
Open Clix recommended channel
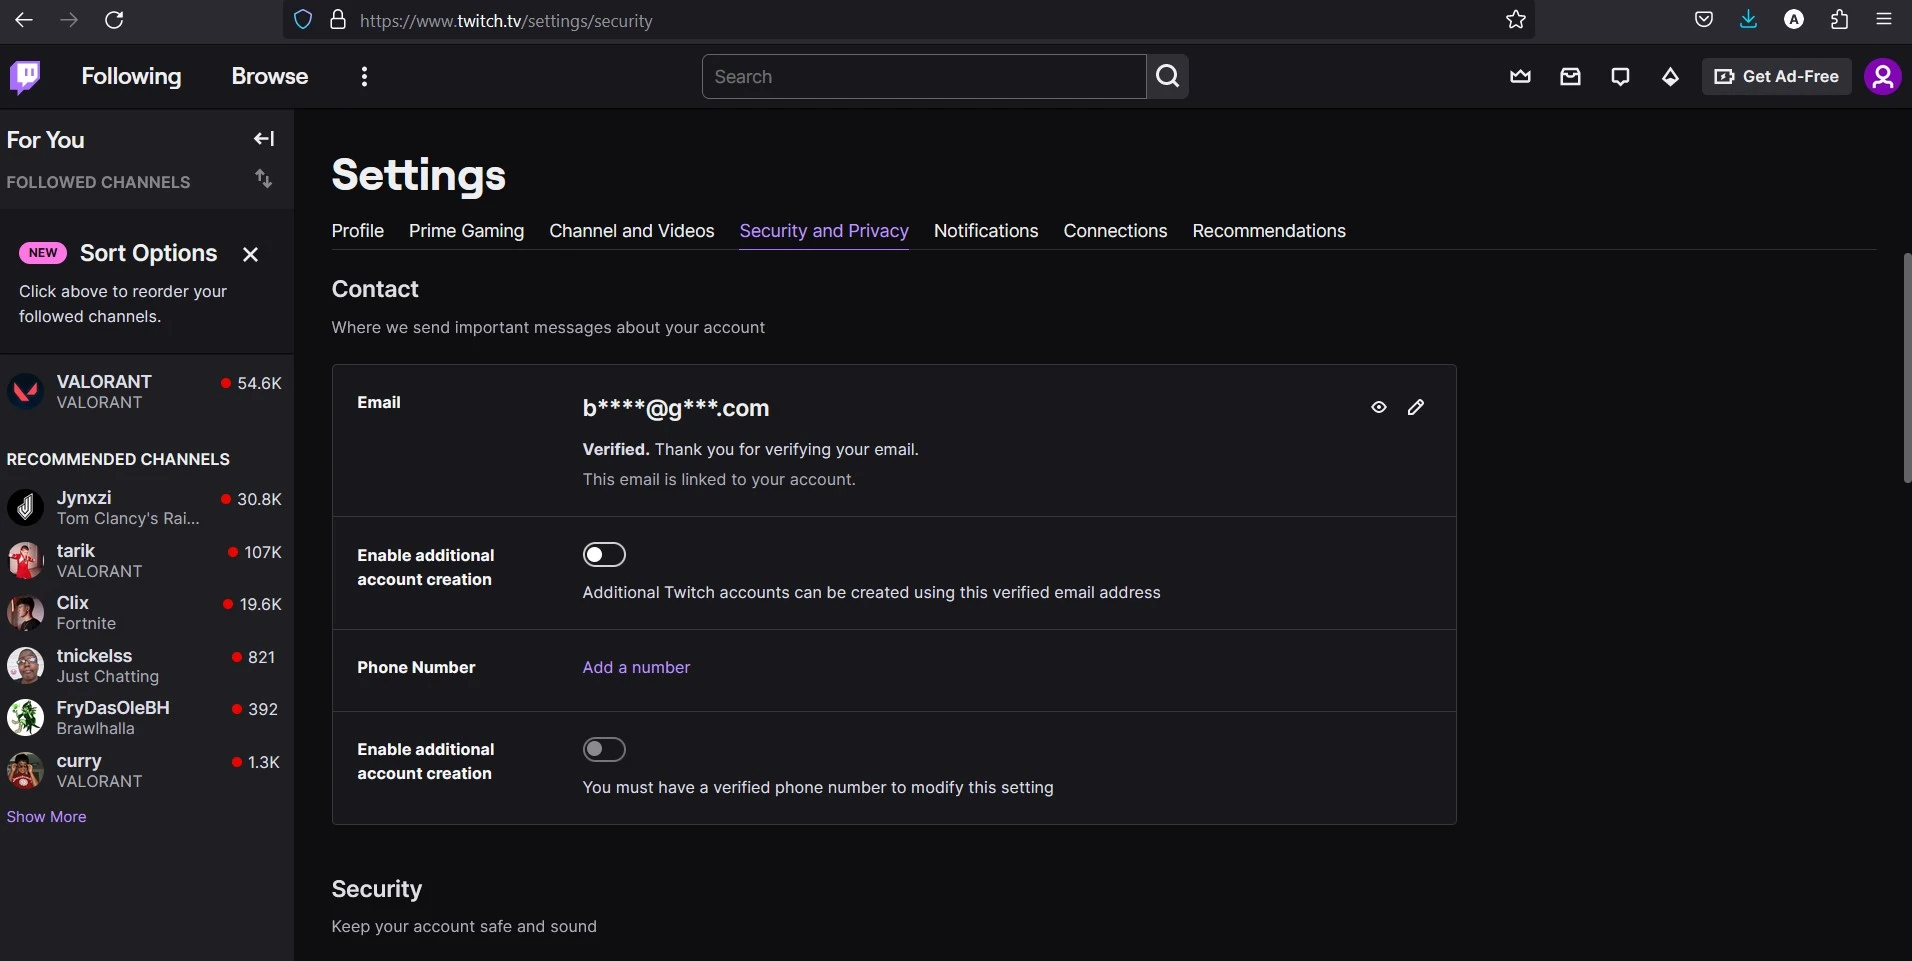147,613
